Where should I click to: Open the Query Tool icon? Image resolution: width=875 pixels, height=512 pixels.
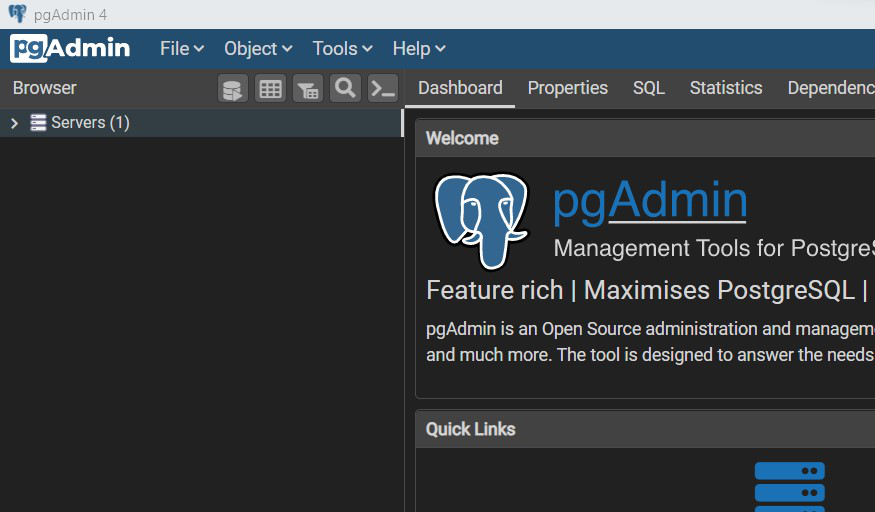point(232,89)
